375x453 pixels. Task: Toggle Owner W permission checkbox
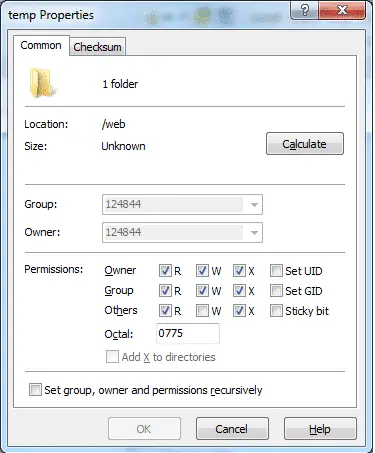[202, 271]
